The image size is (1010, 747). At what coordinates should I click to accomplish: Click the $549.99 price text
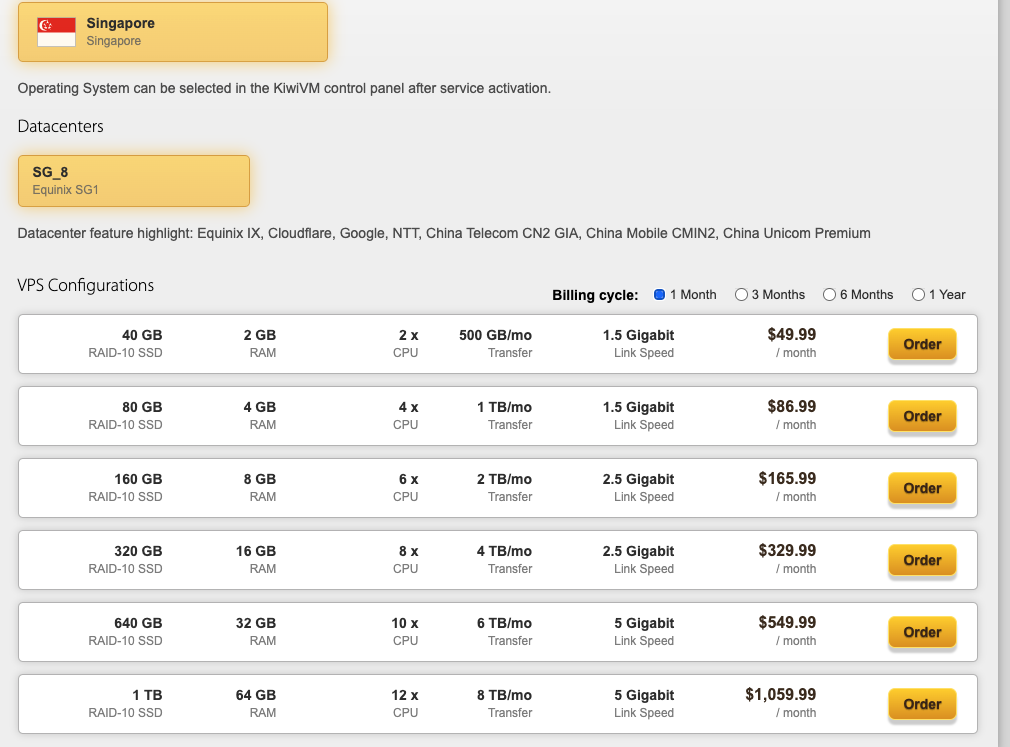coord(787,623)
